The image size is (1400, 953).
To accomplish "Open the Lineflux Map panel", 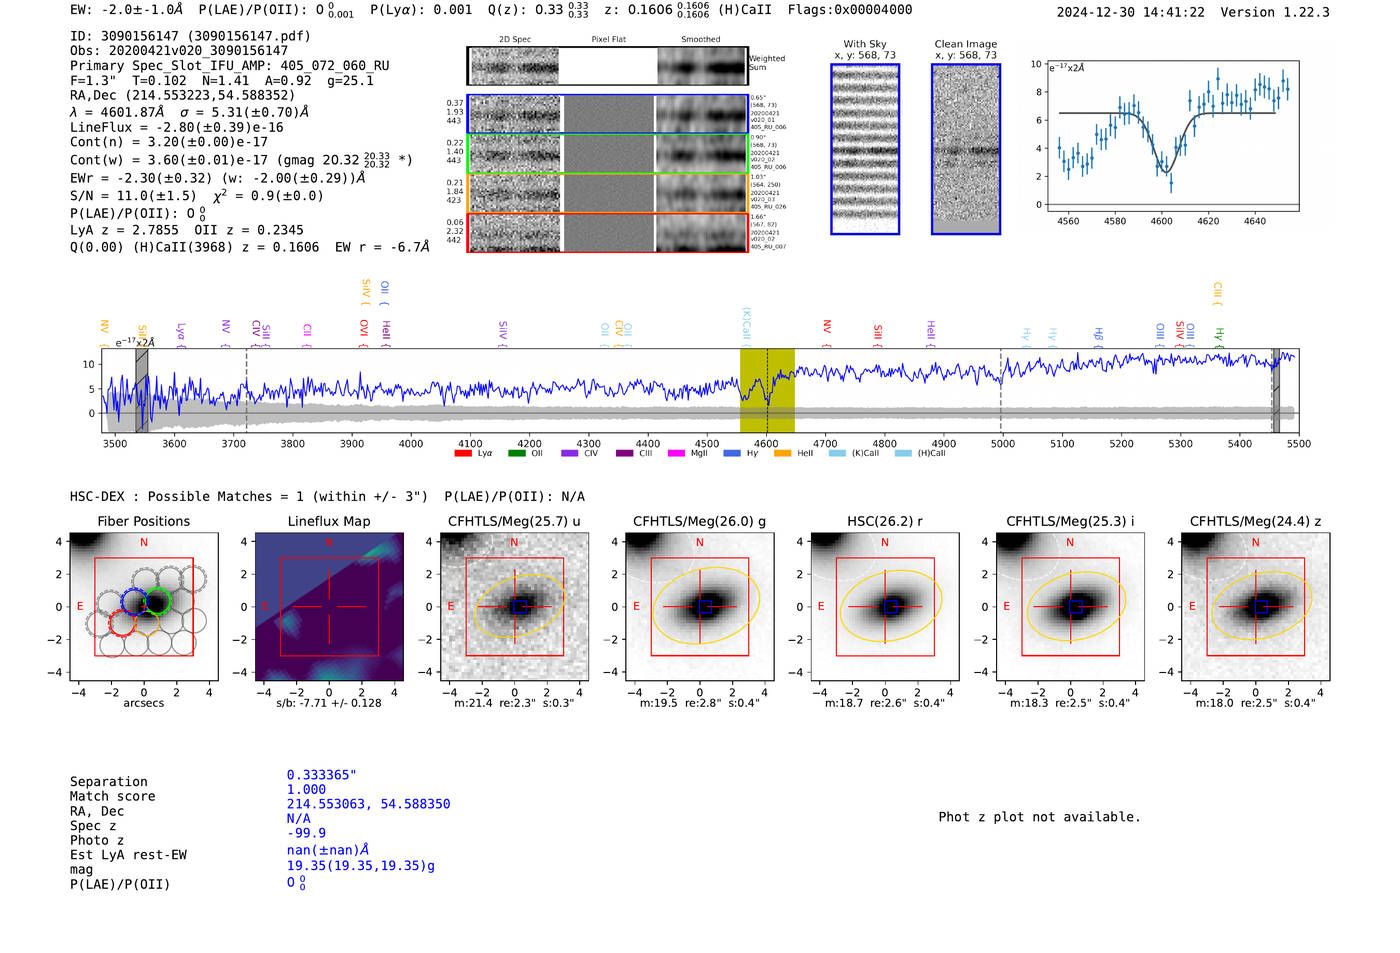I will [x=329, y=606].
